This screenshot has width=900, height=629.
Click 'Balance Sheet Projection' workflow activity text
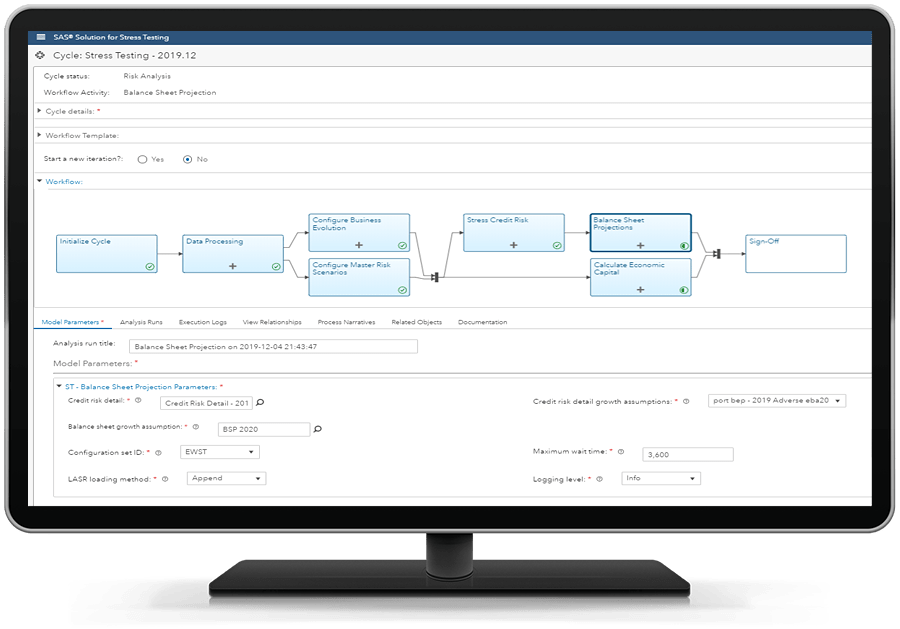coord(170,92)
